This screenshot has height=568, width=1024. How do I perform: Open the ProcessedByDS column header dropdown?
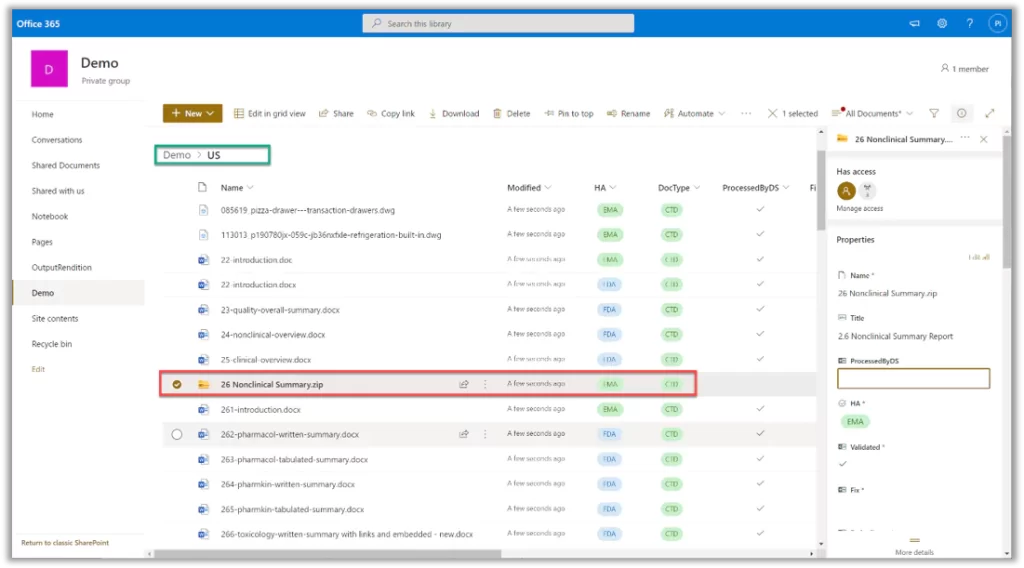756,187
